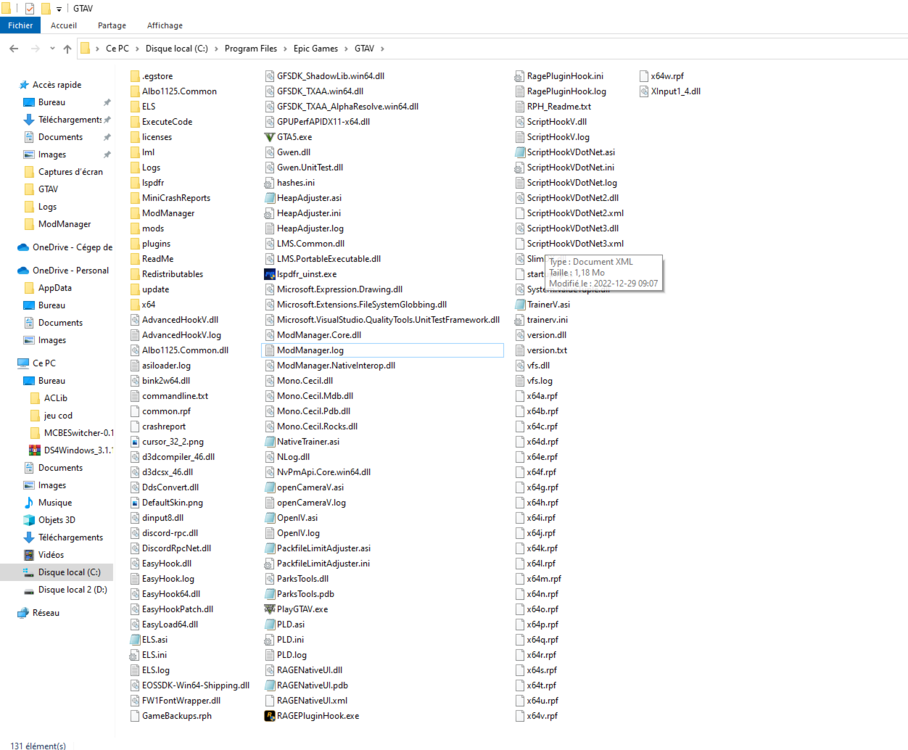Switch to the Accueil tab
The width and height of the screenshot is (908, 750).
pyautogui.click(x=64, y=25)
